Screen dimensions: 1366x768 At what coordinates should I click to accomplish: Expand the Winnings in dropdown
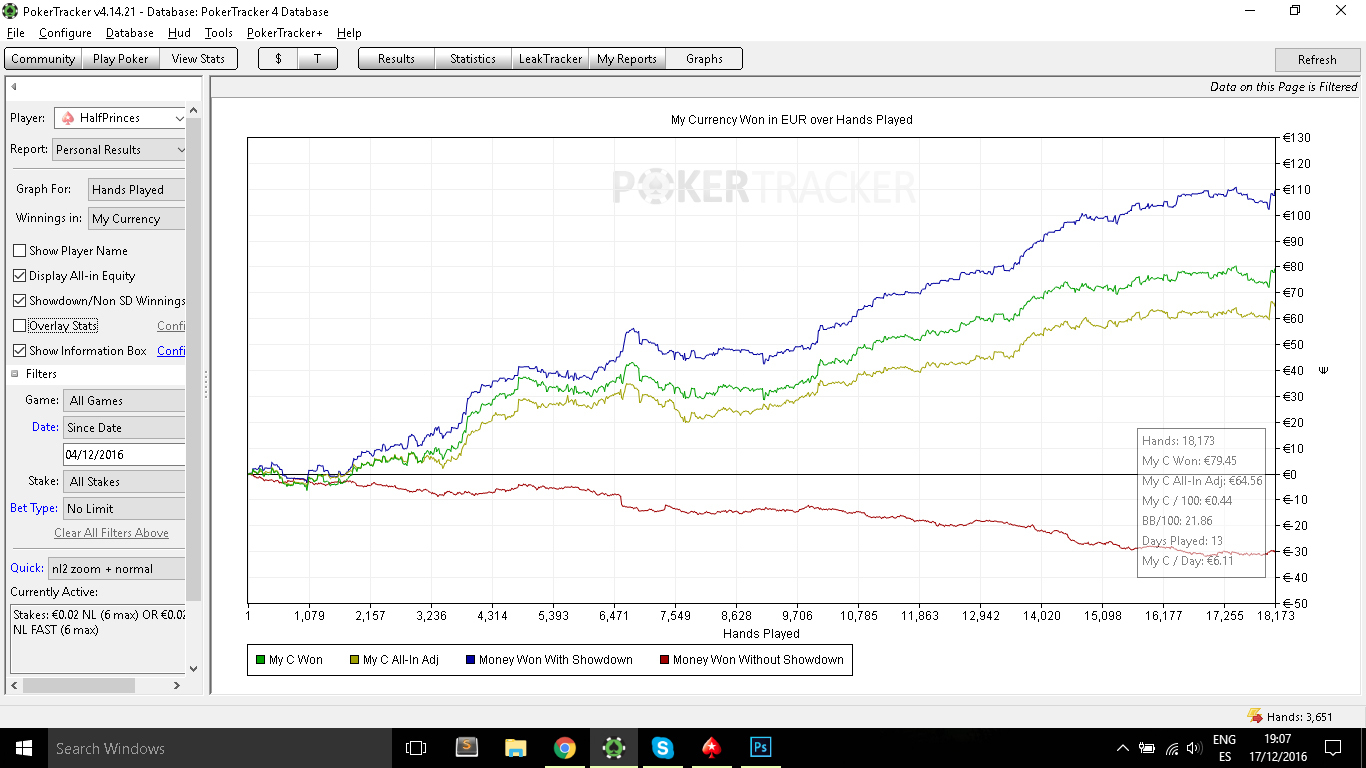point(137,219)
